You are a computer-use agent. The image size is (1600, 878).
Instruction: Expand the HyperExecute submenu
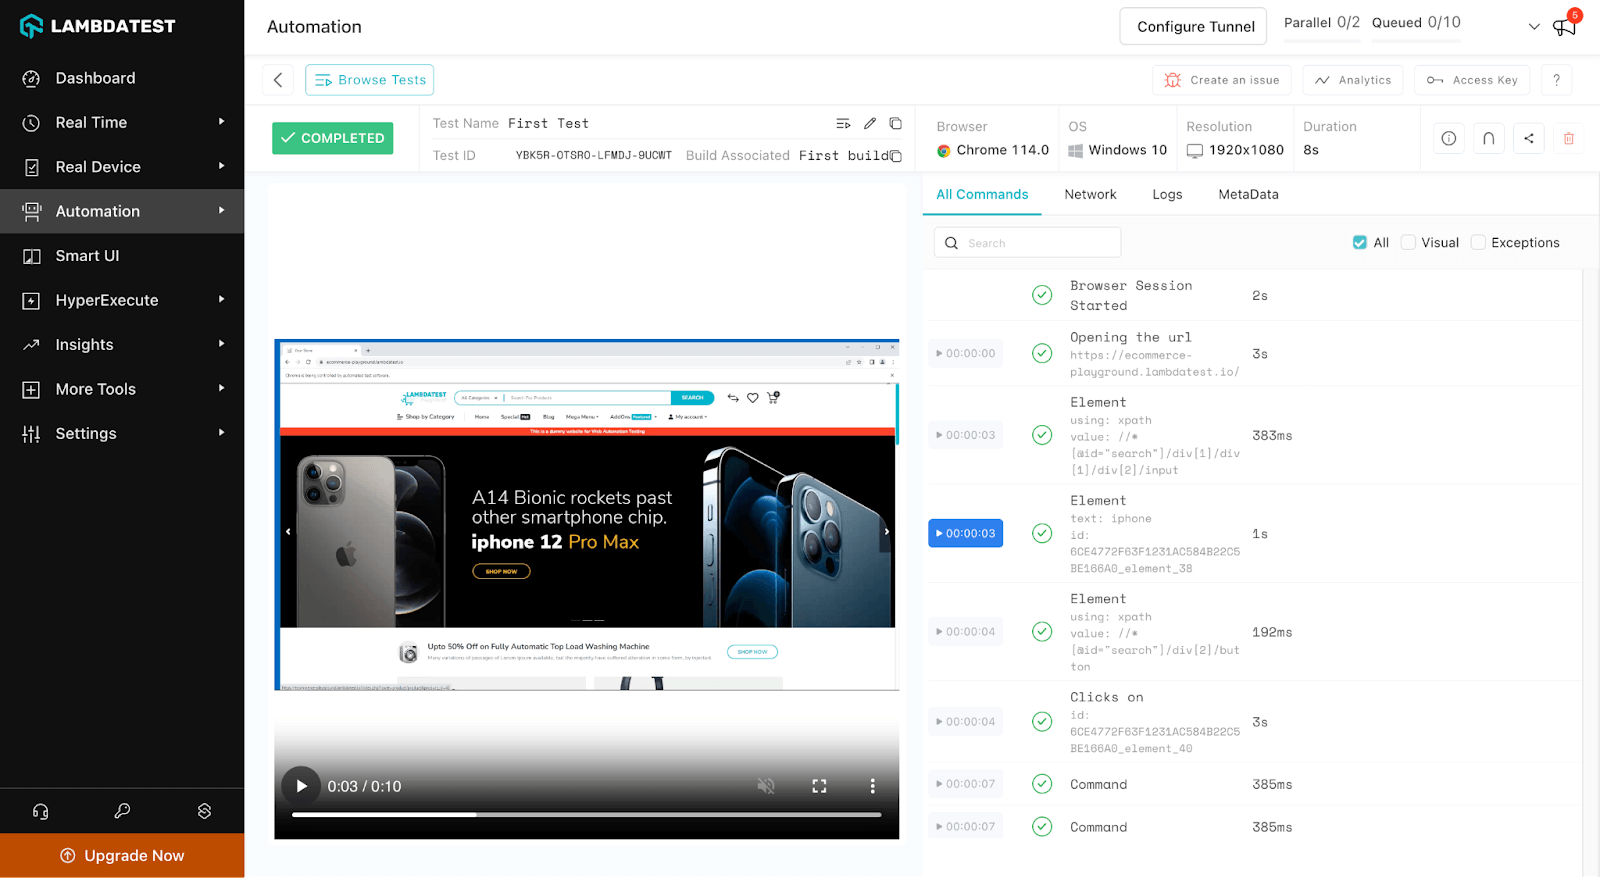click(x=222, y=300)
